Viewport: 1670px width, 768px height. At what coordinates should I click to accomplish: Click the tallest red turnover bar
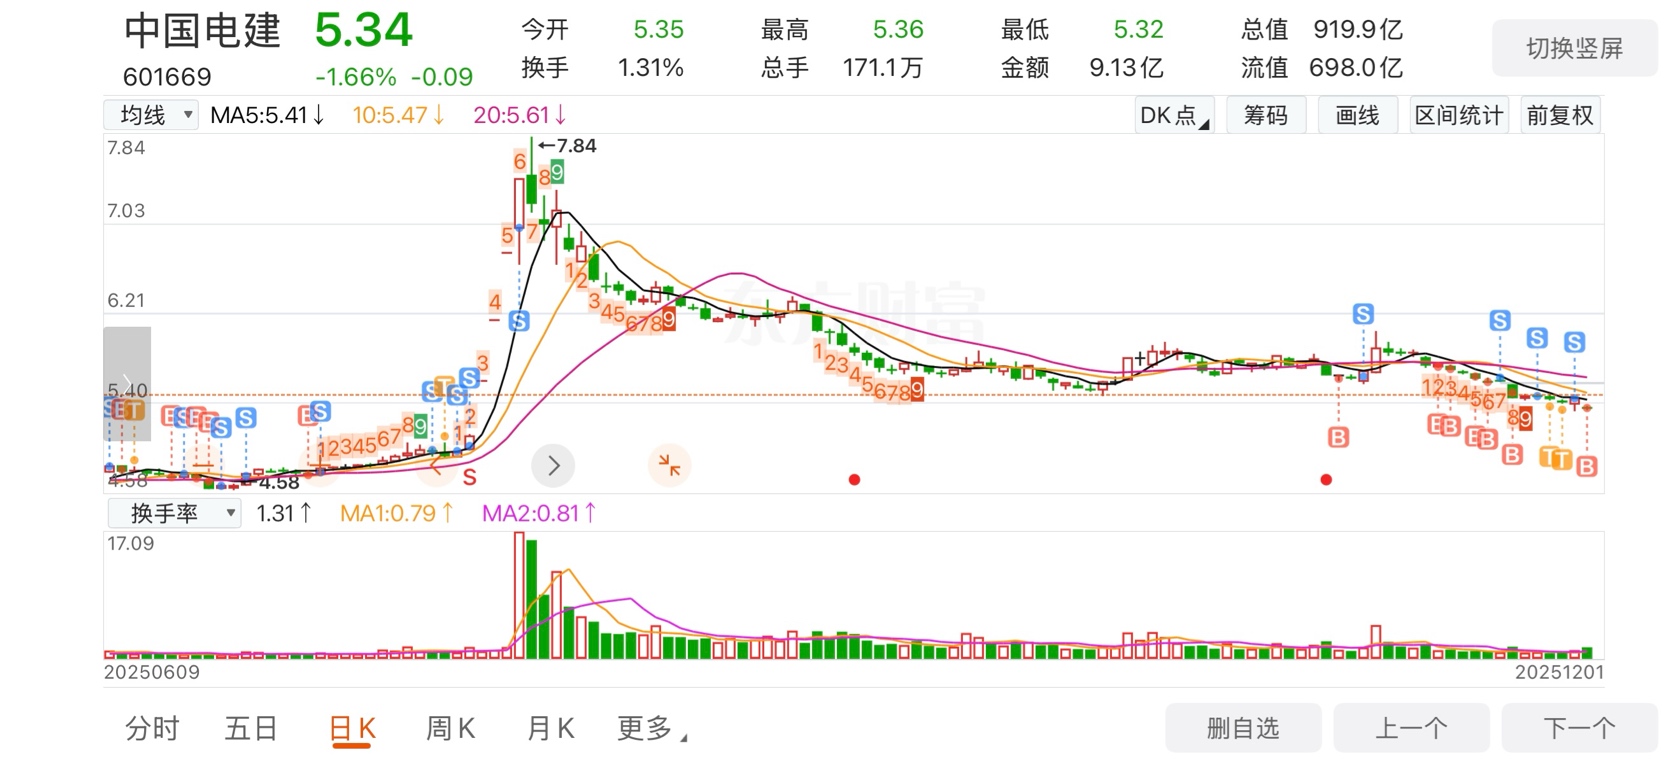coord(519,595)
